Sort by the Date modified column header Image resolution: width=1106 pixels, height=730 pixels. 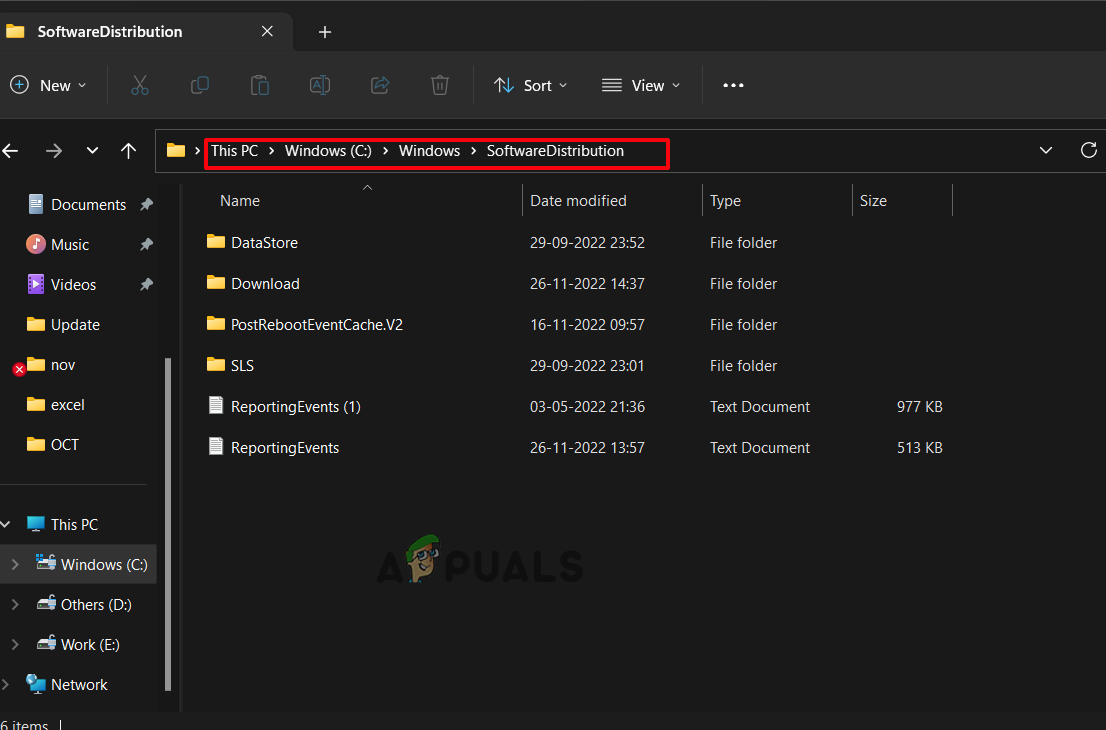coord(578,201)
